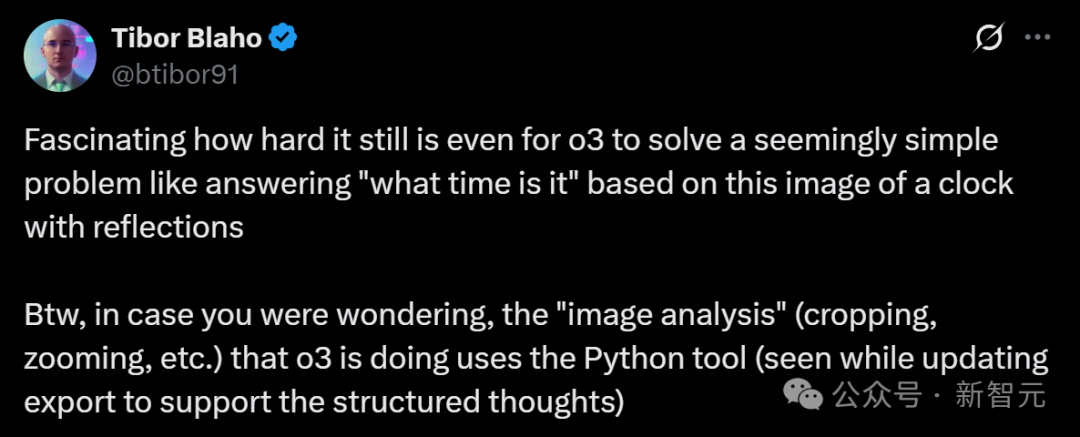This screenshot has width=1080, height=437.
Task: Click "with reflections" ending the first paragraph
Action: [x=134, y=227]
